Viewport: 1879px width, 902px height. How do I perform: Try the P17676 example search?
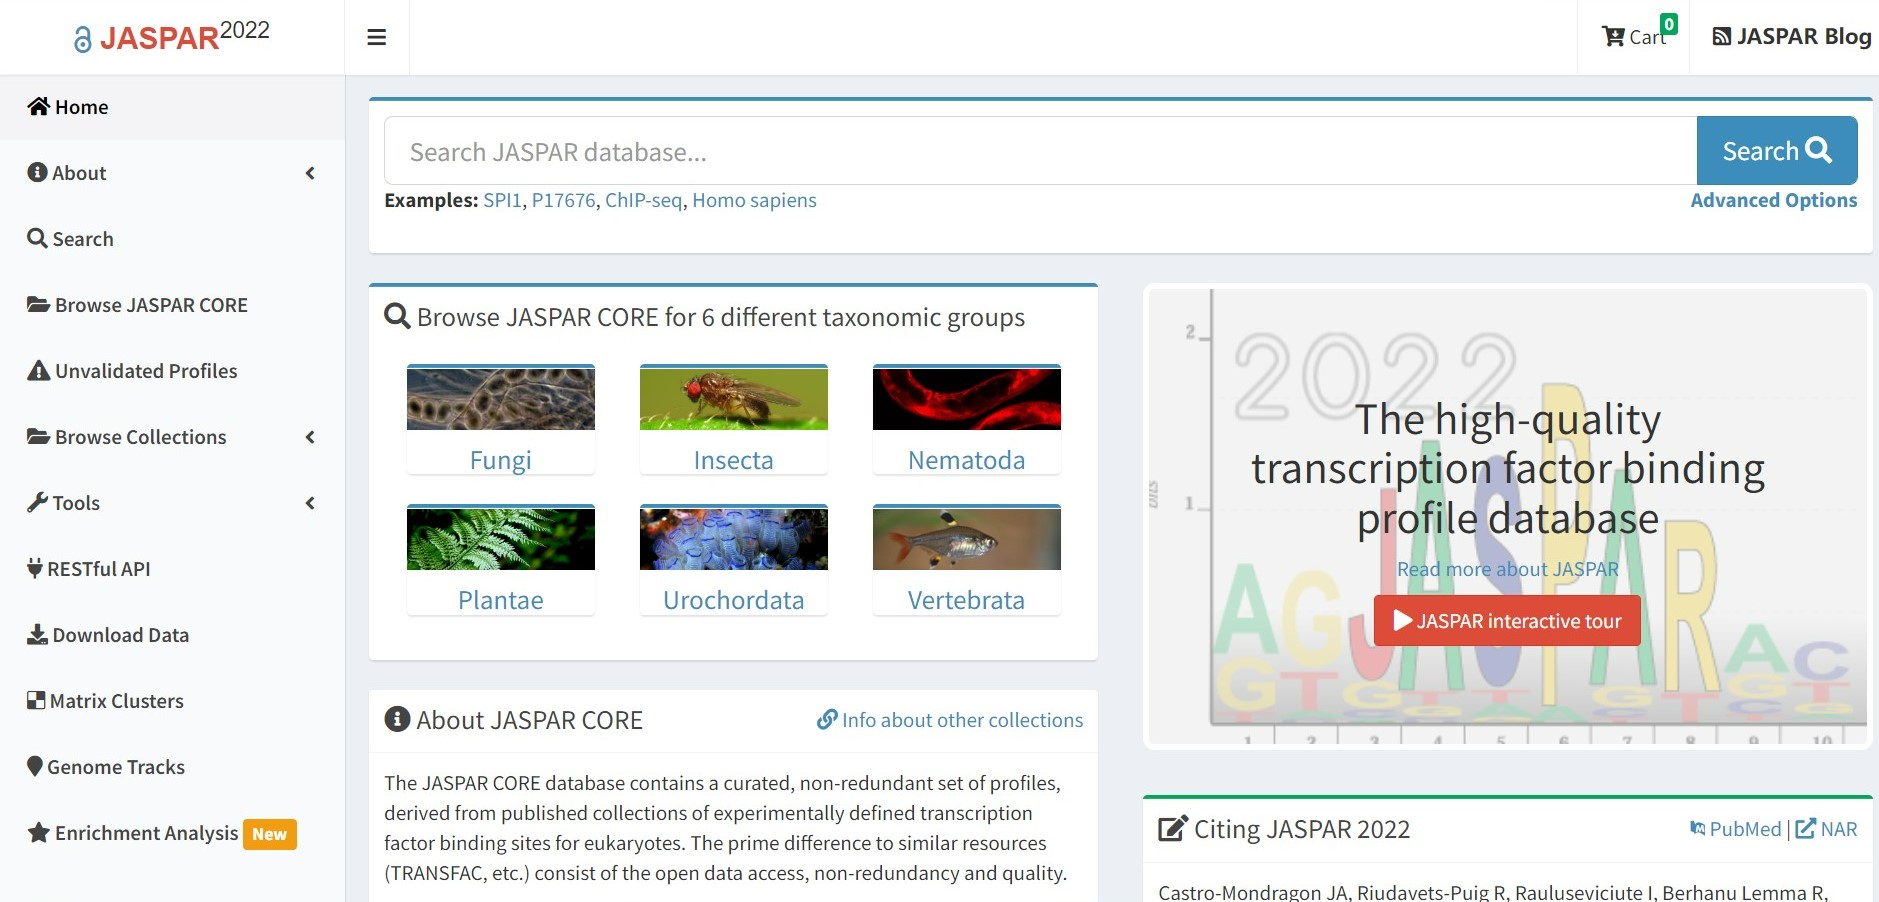563,200
